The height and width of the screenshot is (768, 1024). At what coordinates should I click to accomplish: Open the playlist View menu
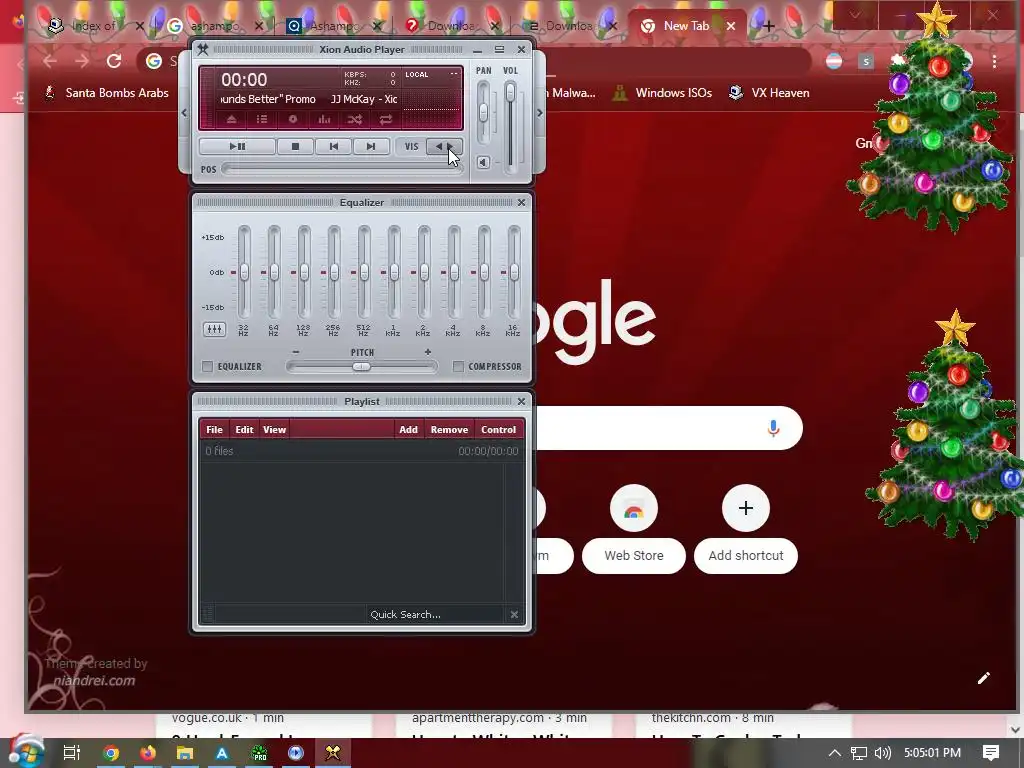click(274, 429)
